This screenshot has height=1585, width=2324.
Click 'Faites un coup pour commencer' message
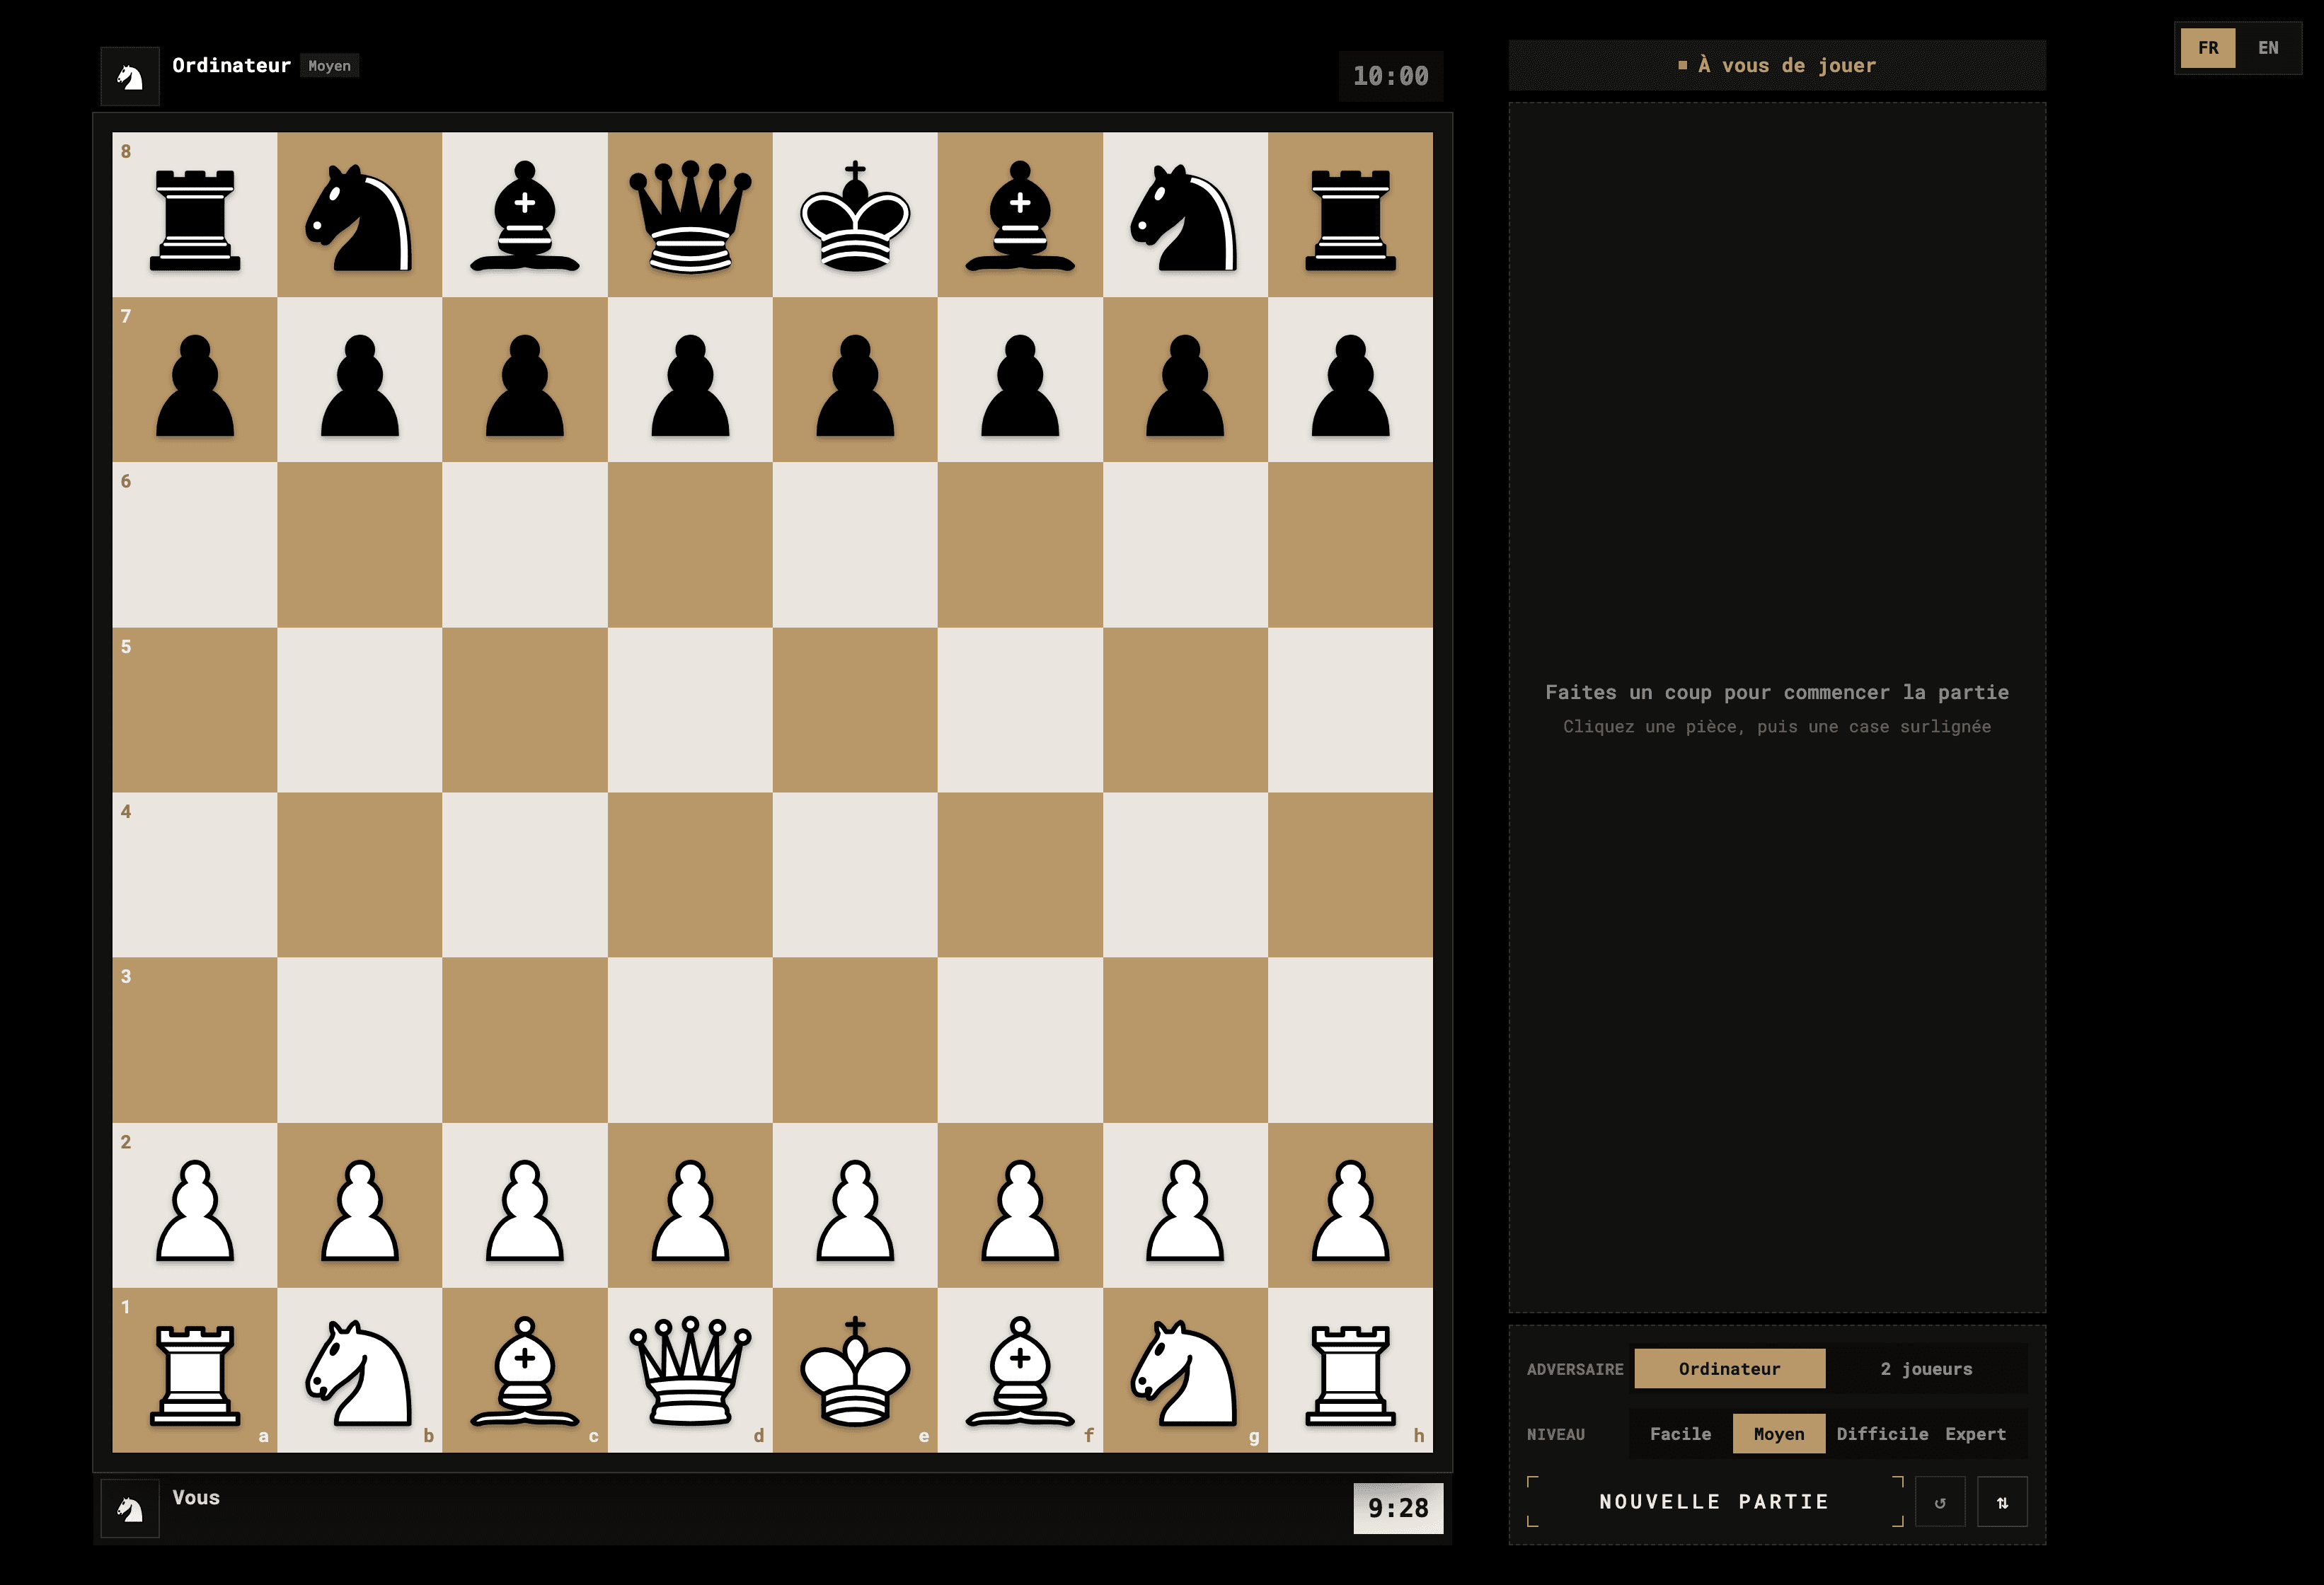pyautogui.click(x=1777, y=692)
